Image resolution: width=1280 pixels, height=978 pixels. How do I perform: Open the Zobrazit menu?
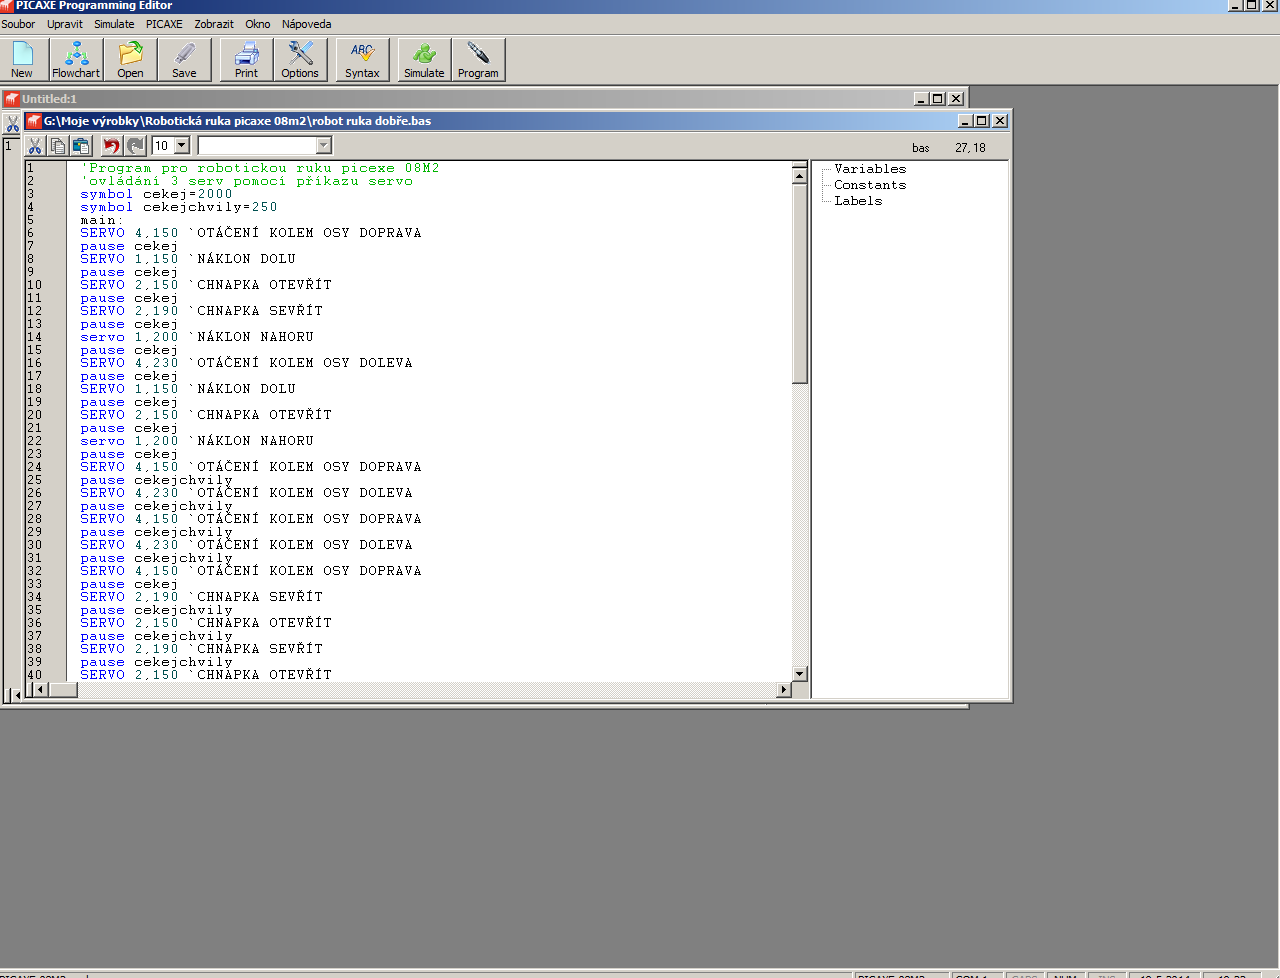tap(214, 24)
